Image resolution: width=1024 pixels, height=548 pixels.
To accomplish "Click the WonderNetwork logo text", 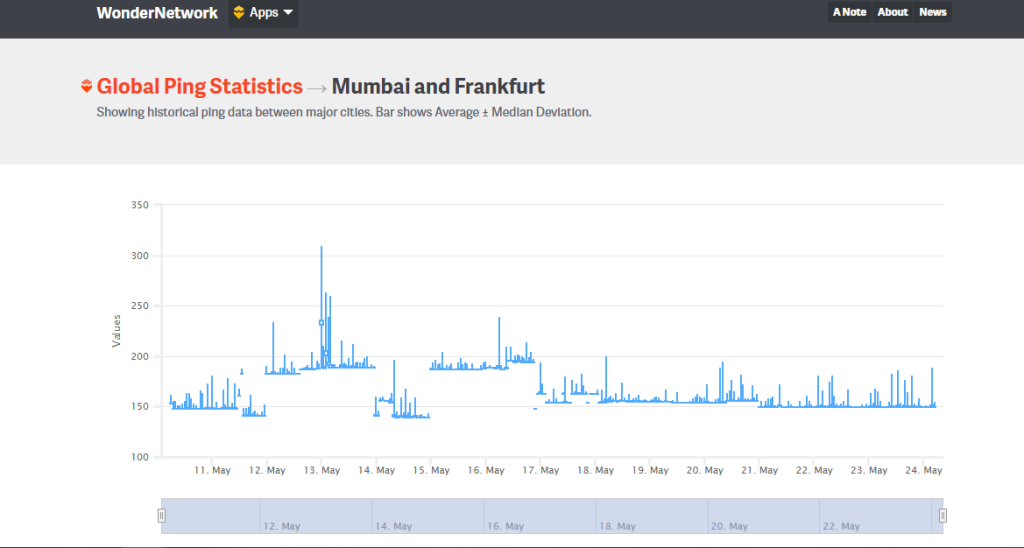I will [157, 13].
